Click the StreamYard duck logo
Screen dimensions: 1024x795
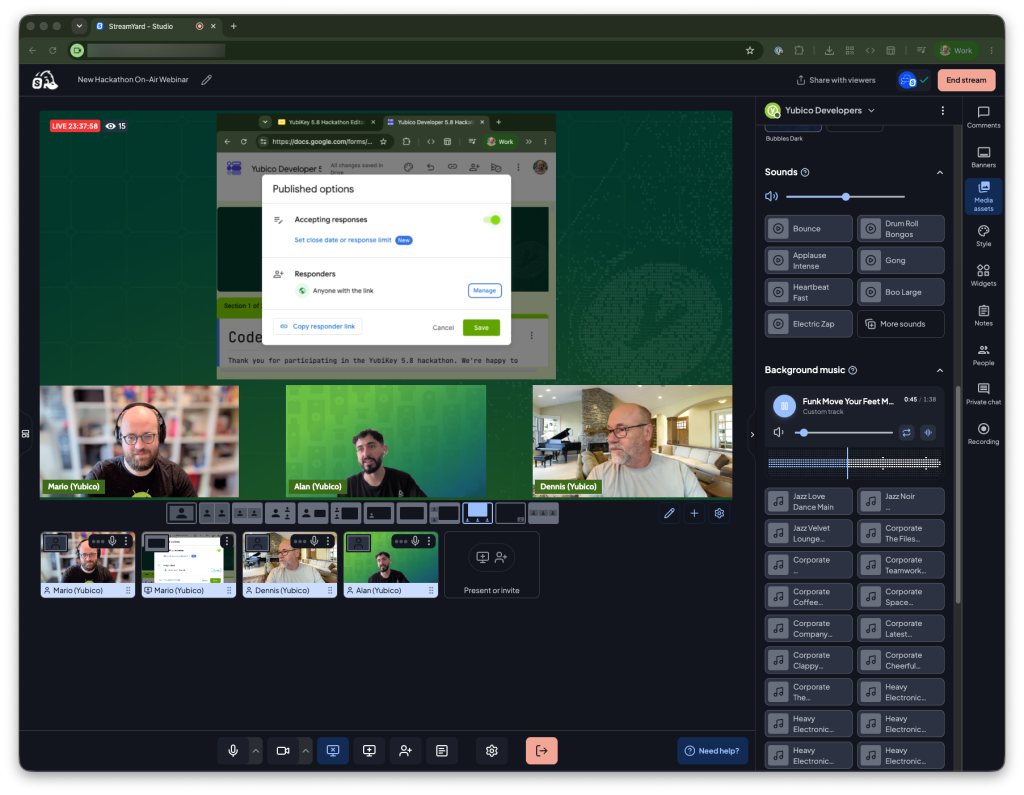click(45, 80)
